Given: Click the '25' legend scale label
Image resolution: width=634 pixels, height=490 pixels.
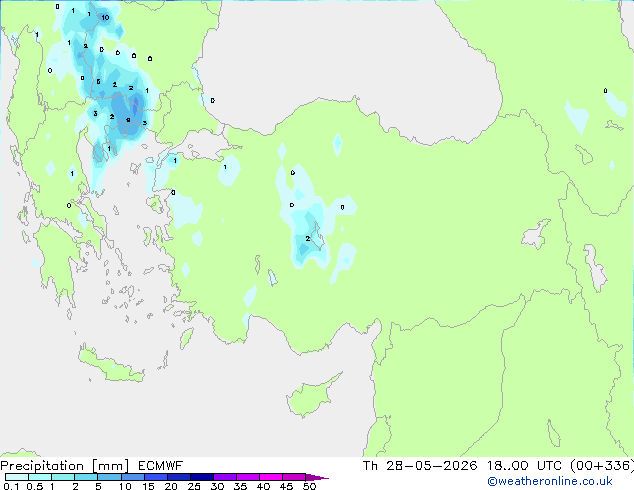Looking at the screenshot, I should pyautogui.click(x=194, y=486).
